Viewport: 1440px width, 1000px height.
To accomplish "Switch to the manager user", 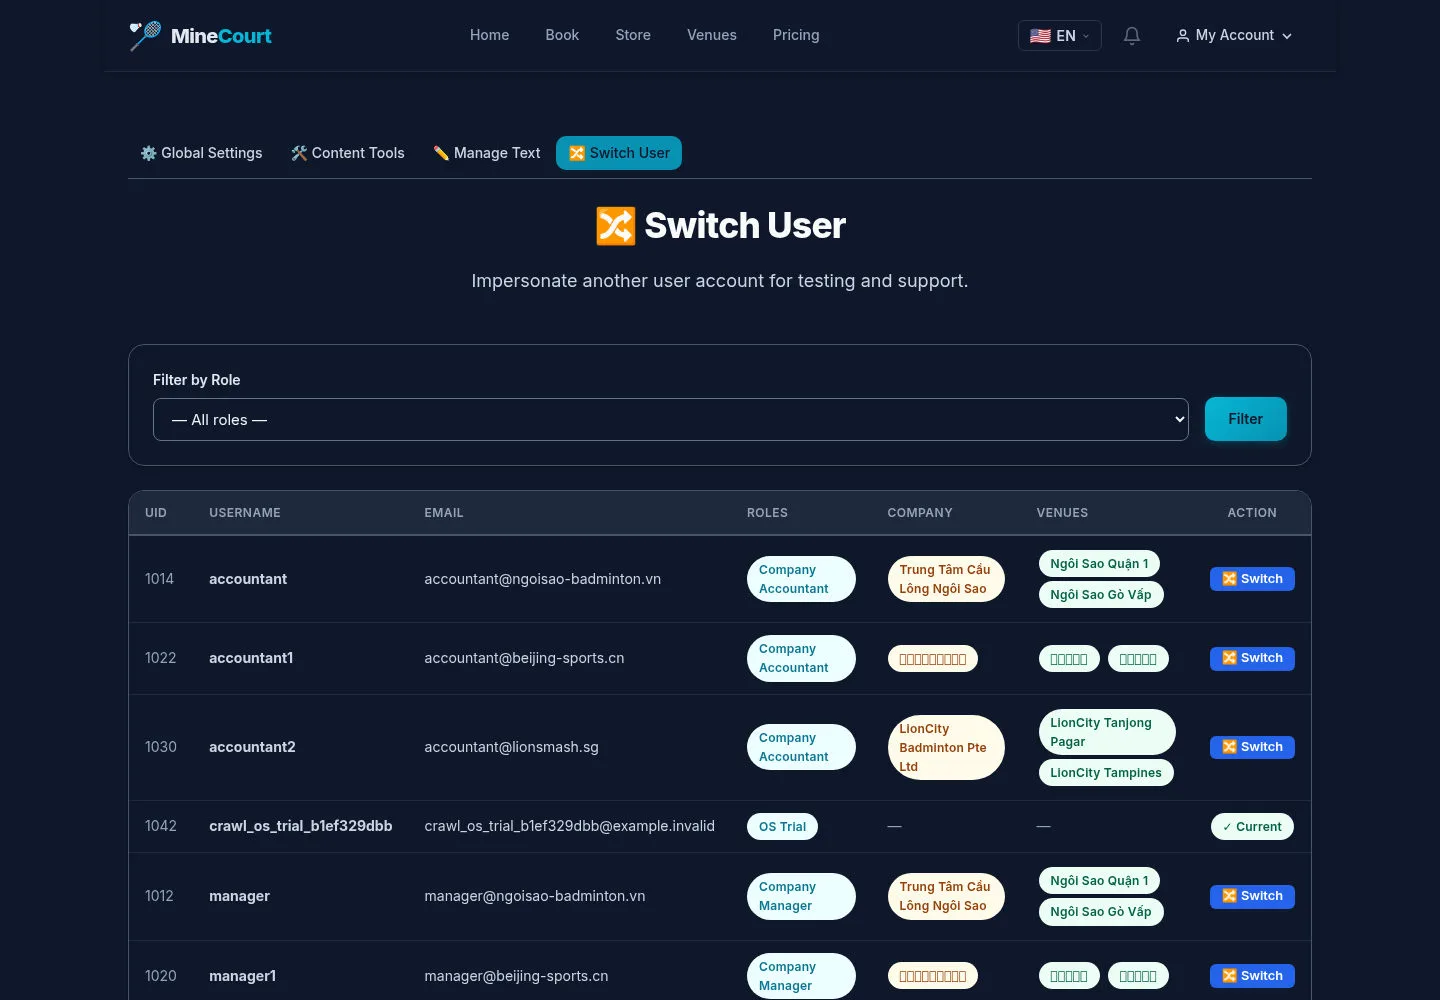I will [1252, 896].
